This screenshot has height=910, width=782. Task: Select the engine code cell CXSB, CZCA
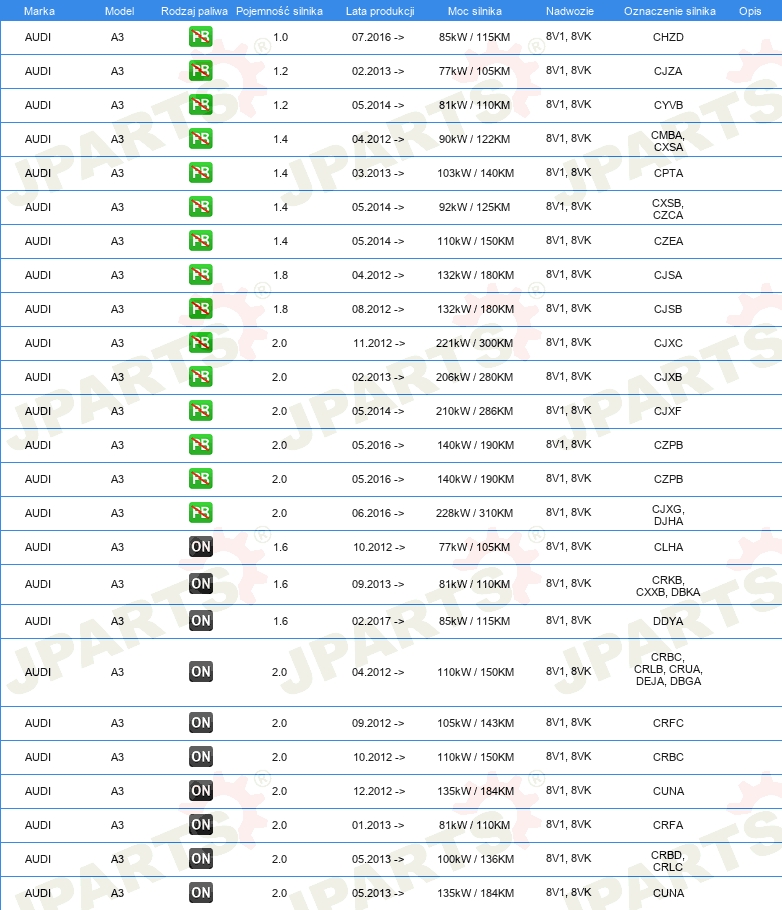tap(668, 209)
